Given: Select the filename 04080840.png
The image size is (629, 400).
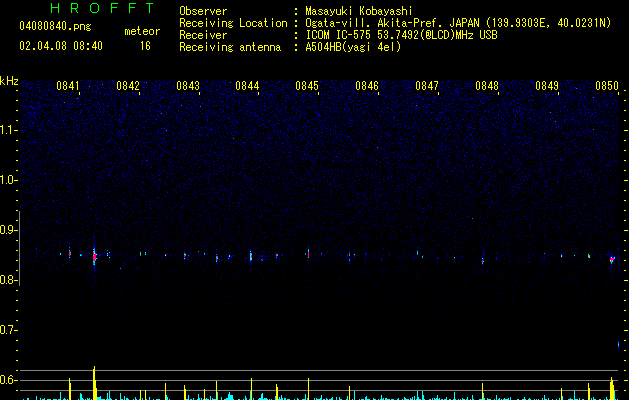Looking at the screenshot, I should pyautogui.click(x=55, y=27).
